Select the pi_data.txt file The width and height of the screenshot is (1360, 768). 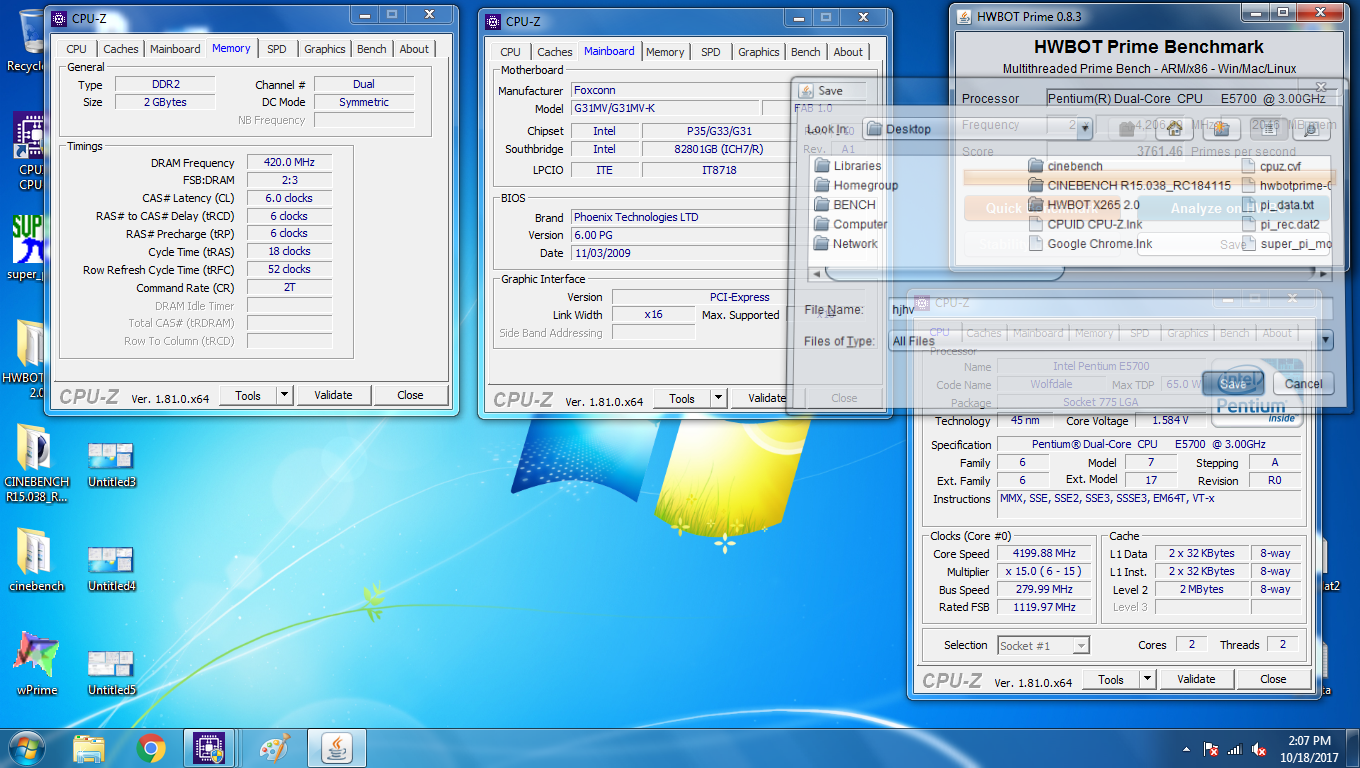[x=1278, y=204]
